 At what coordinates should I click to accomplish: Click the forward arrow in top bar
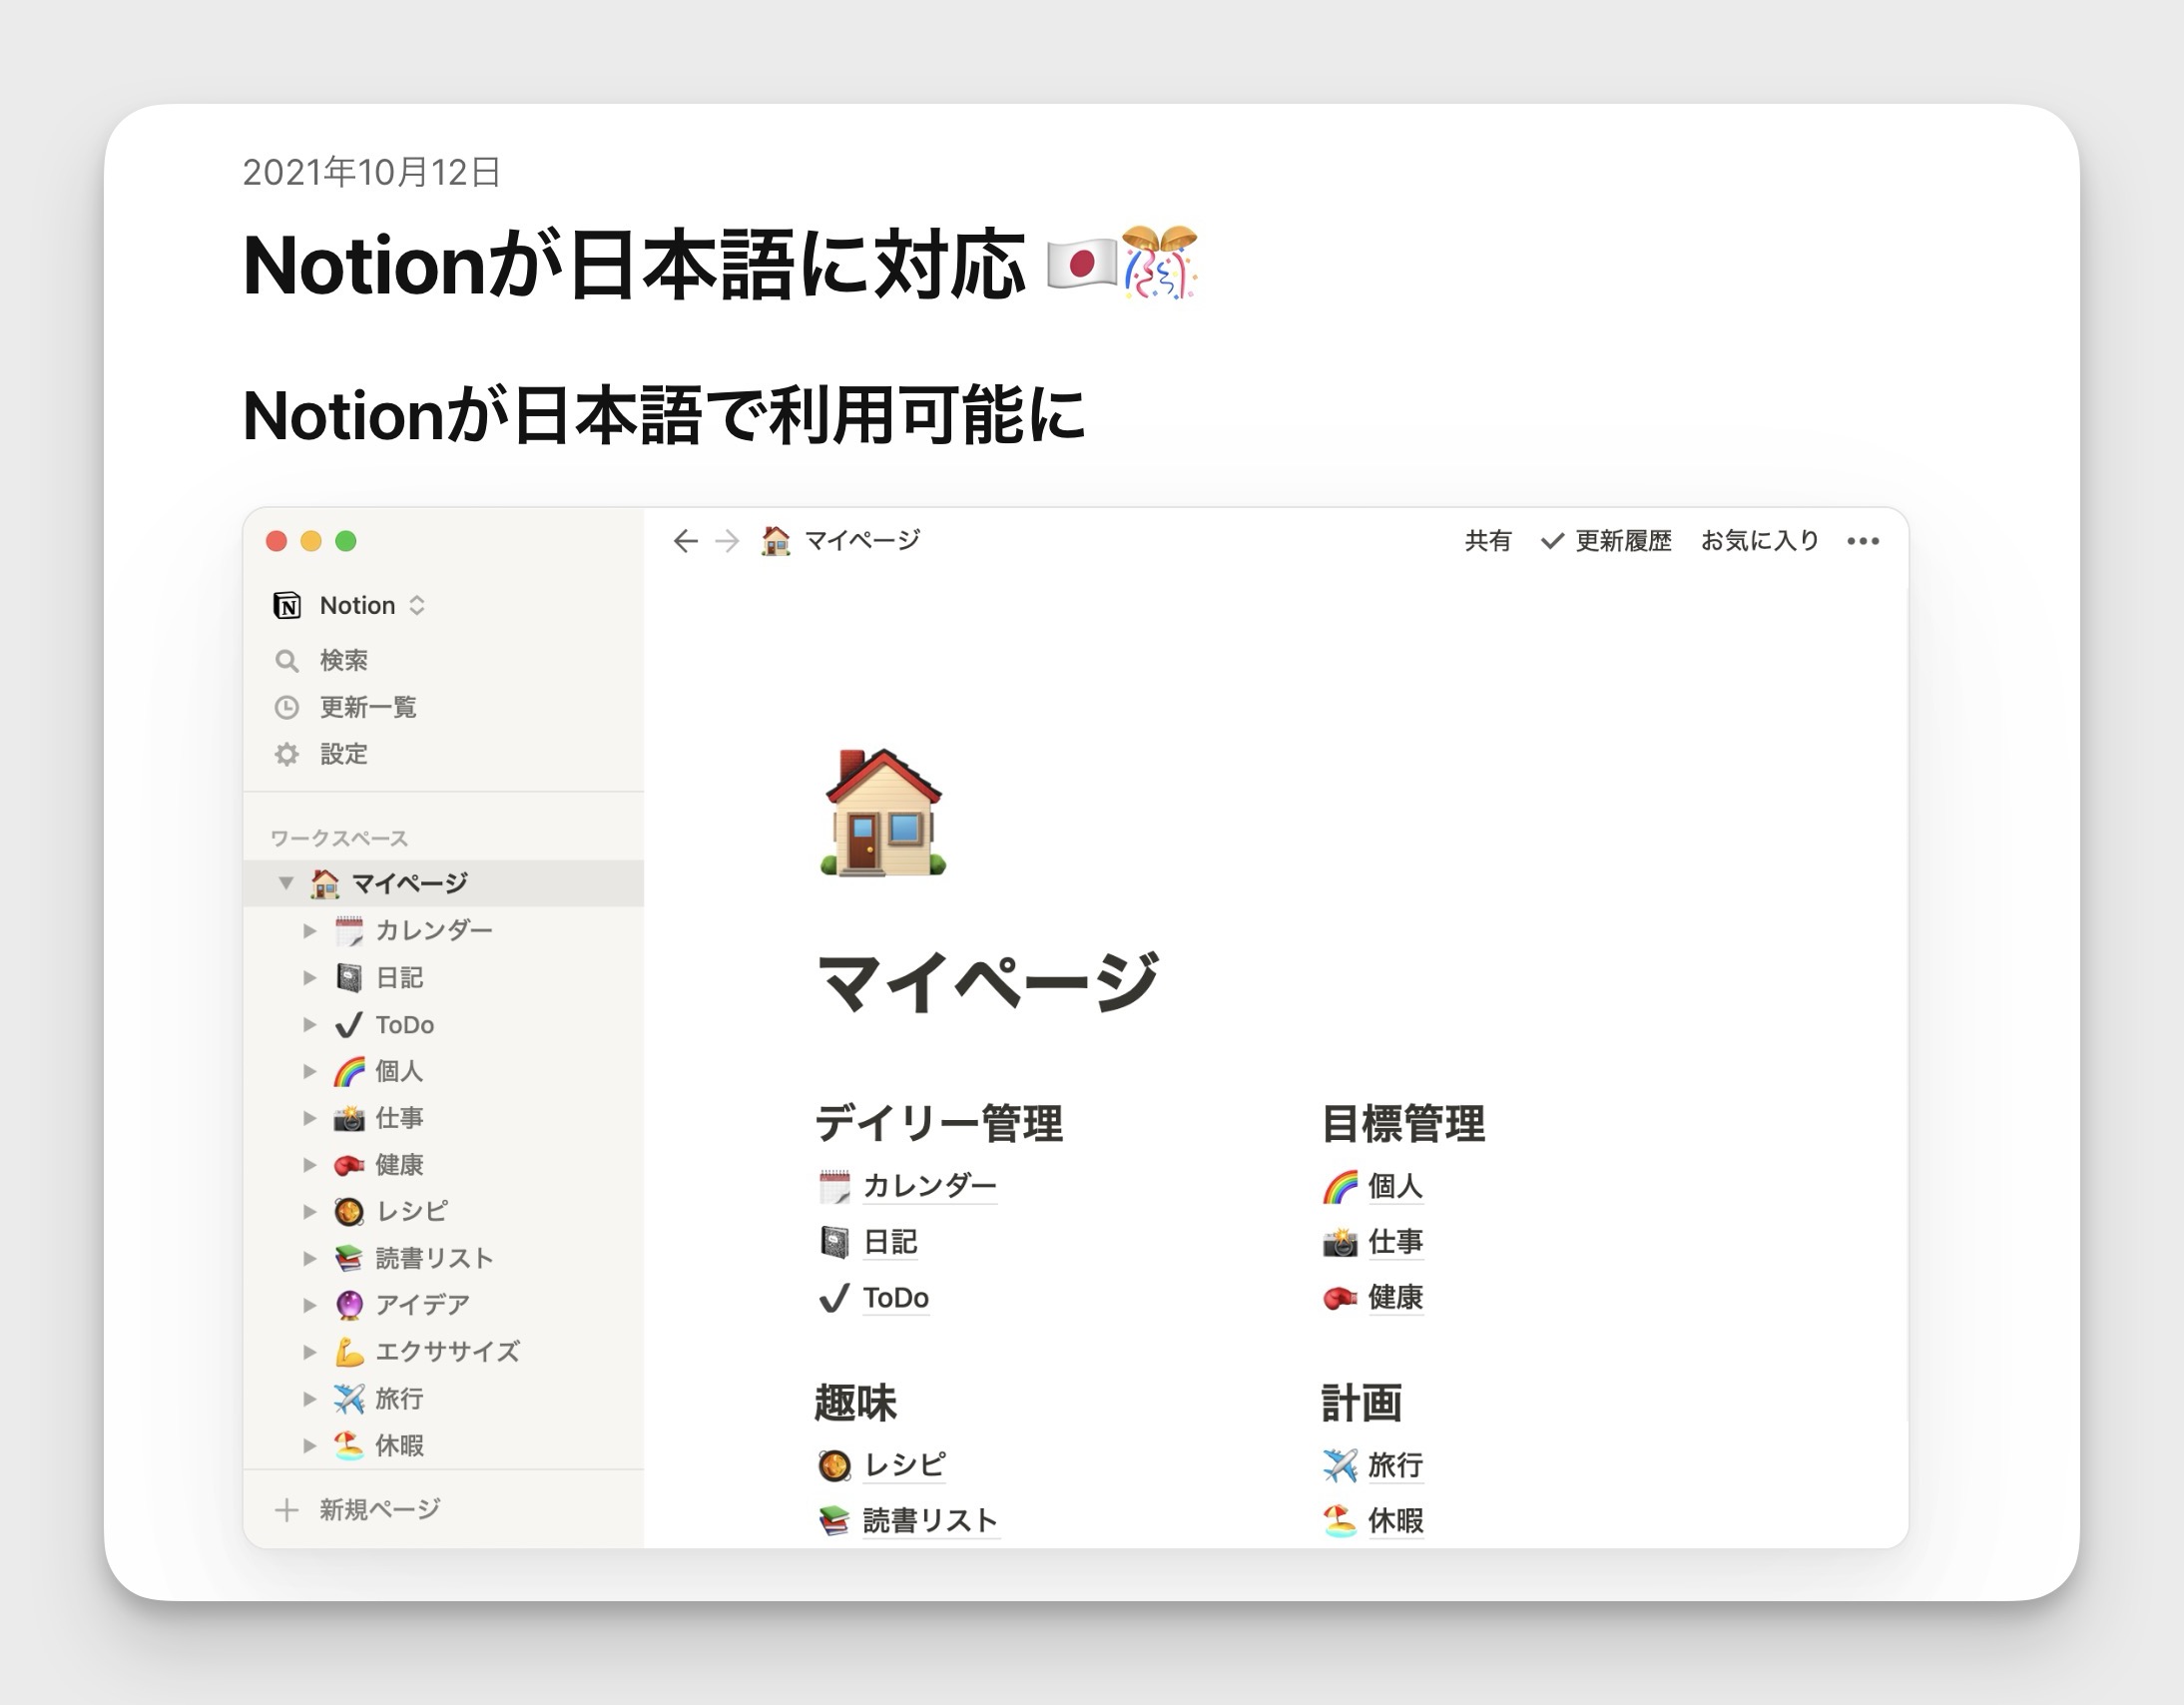[x=727, y=541]
